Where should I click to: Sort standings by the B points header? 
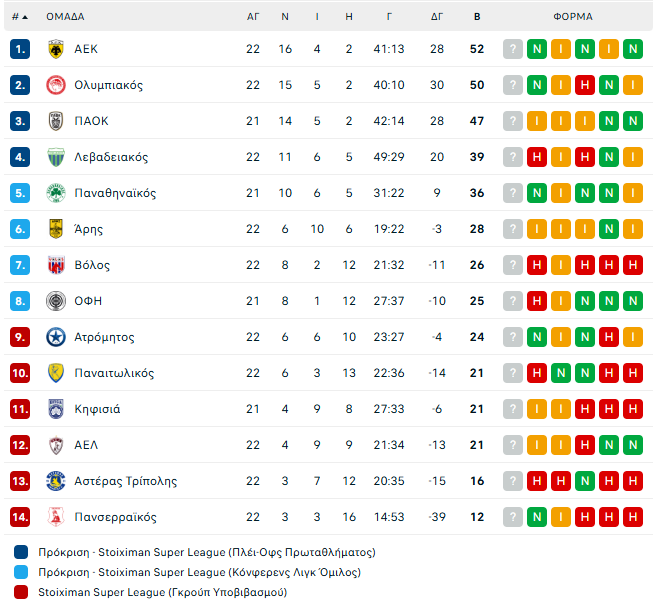[x=477, y=17]
